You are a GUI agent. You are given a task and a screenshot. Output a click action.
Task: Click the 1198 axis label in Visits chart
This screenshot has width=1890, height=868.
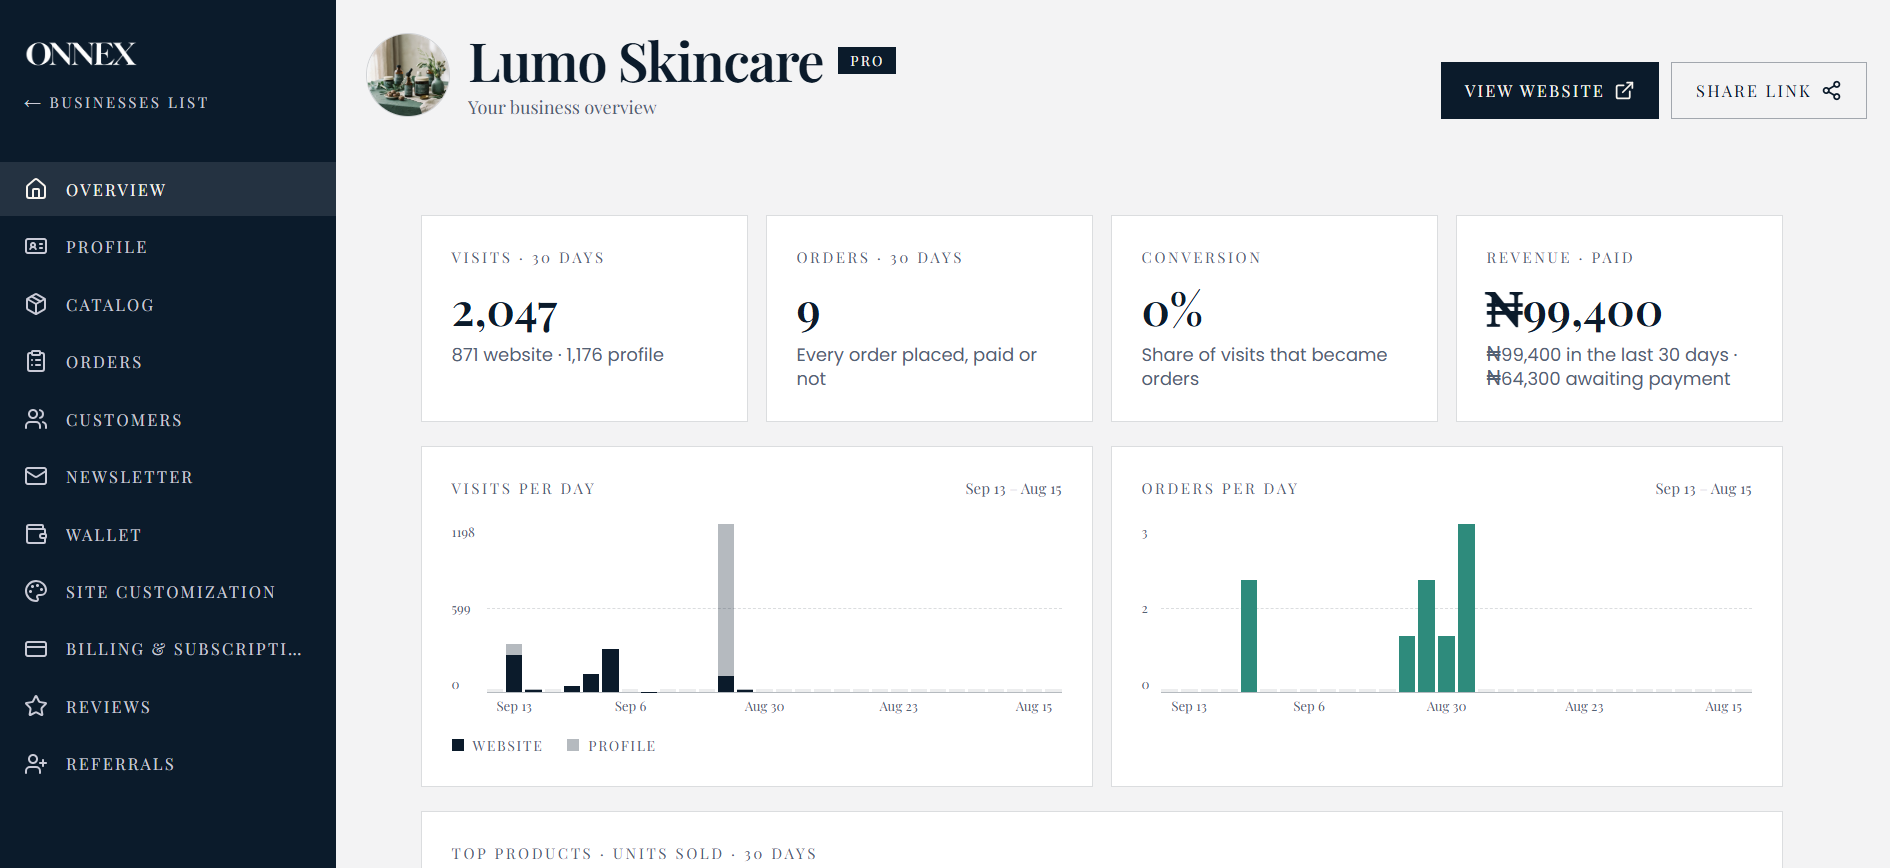pyautogui.click(x=463, y=533)
